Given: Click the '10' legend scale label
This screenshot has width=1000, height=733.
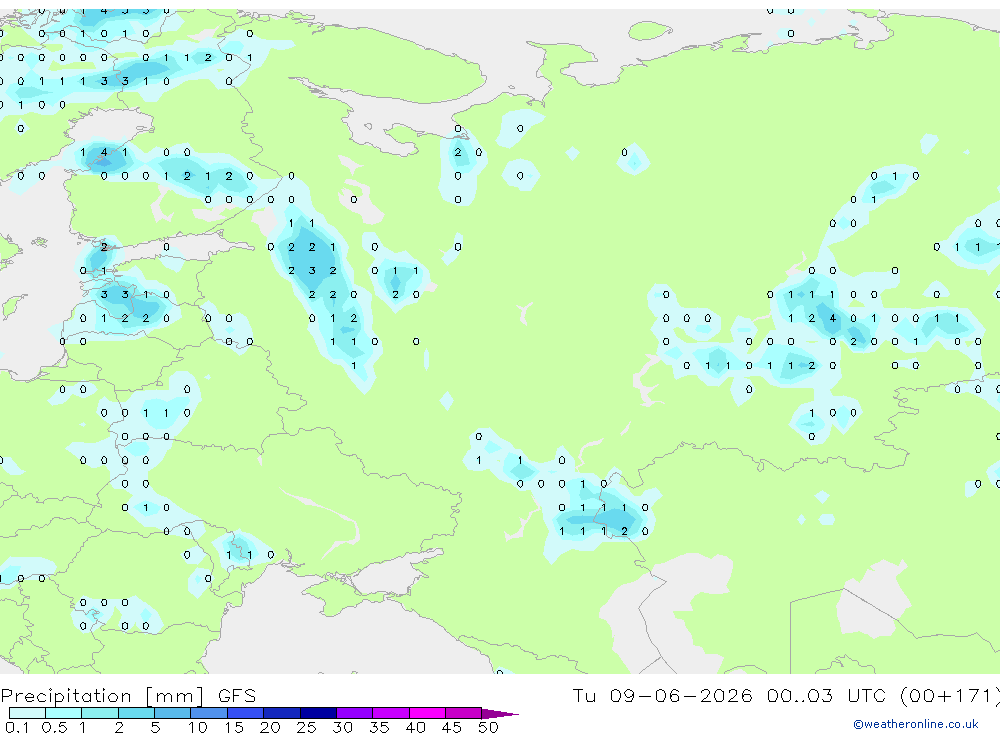Looking at the screenshot, I should pyautogui.click(x=198, y=727).
